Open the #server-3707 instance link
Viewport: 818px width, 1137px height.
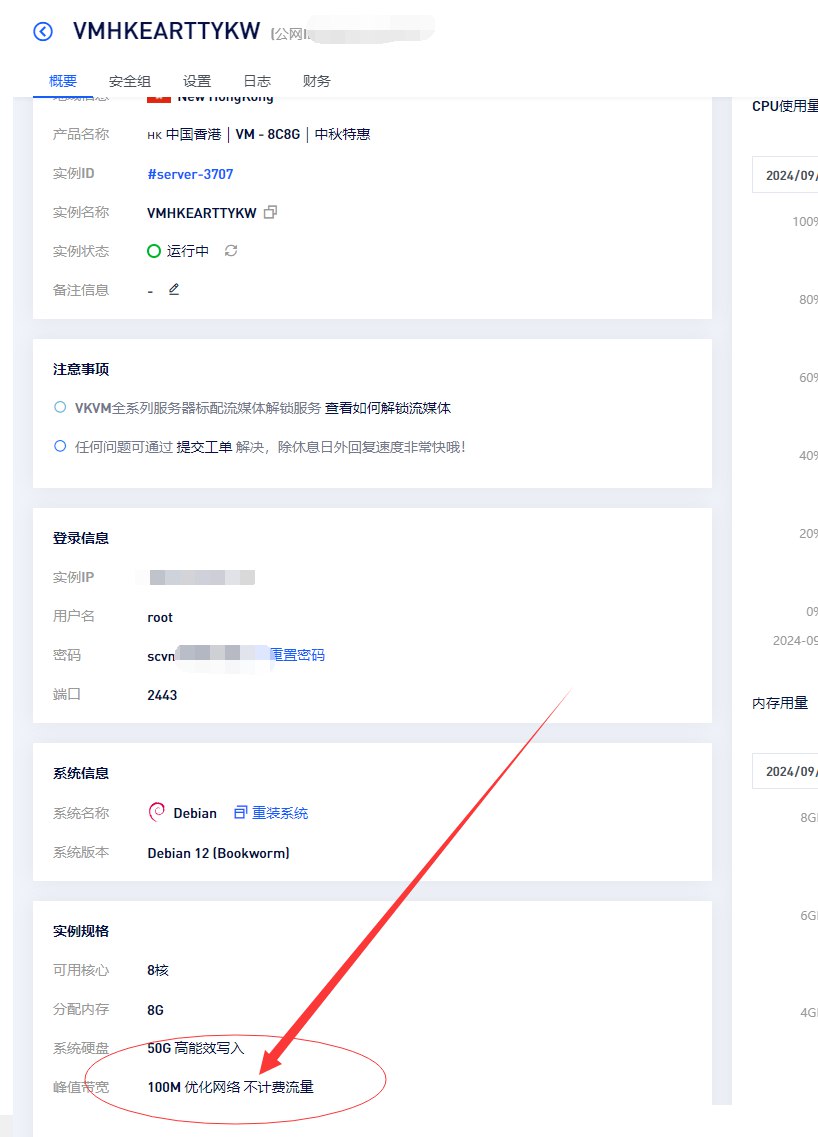[188, 173]
